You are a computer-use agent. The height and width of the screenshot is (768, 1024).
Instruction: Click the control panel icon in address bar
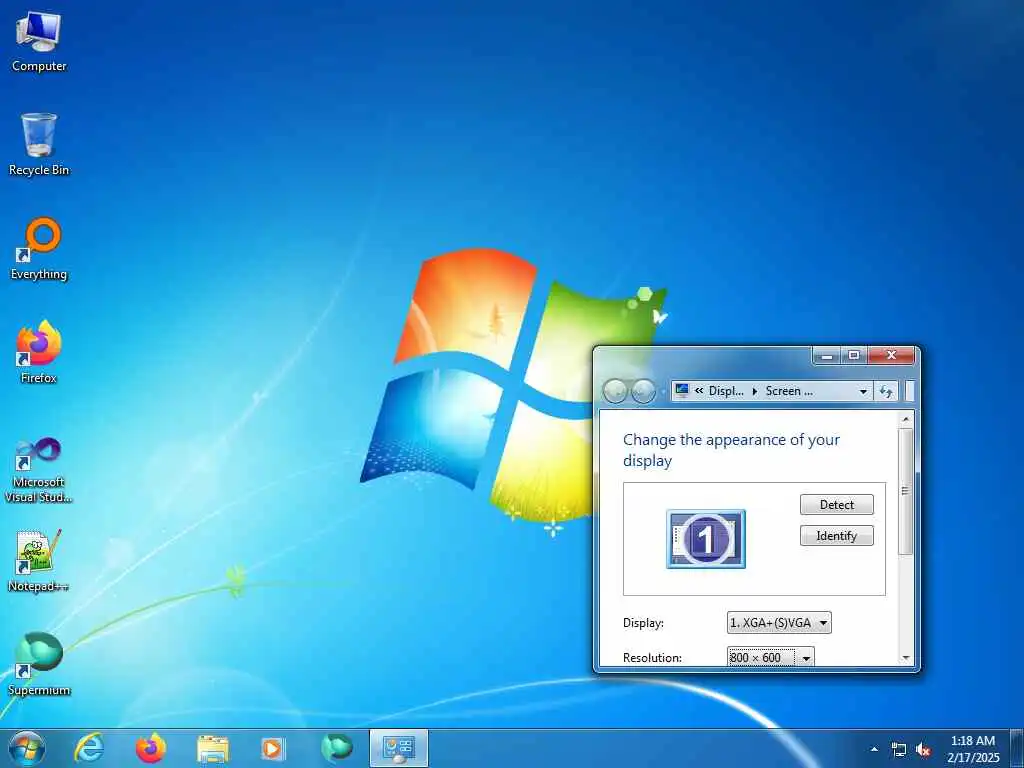pyautogui.click(x=682, y=391)
